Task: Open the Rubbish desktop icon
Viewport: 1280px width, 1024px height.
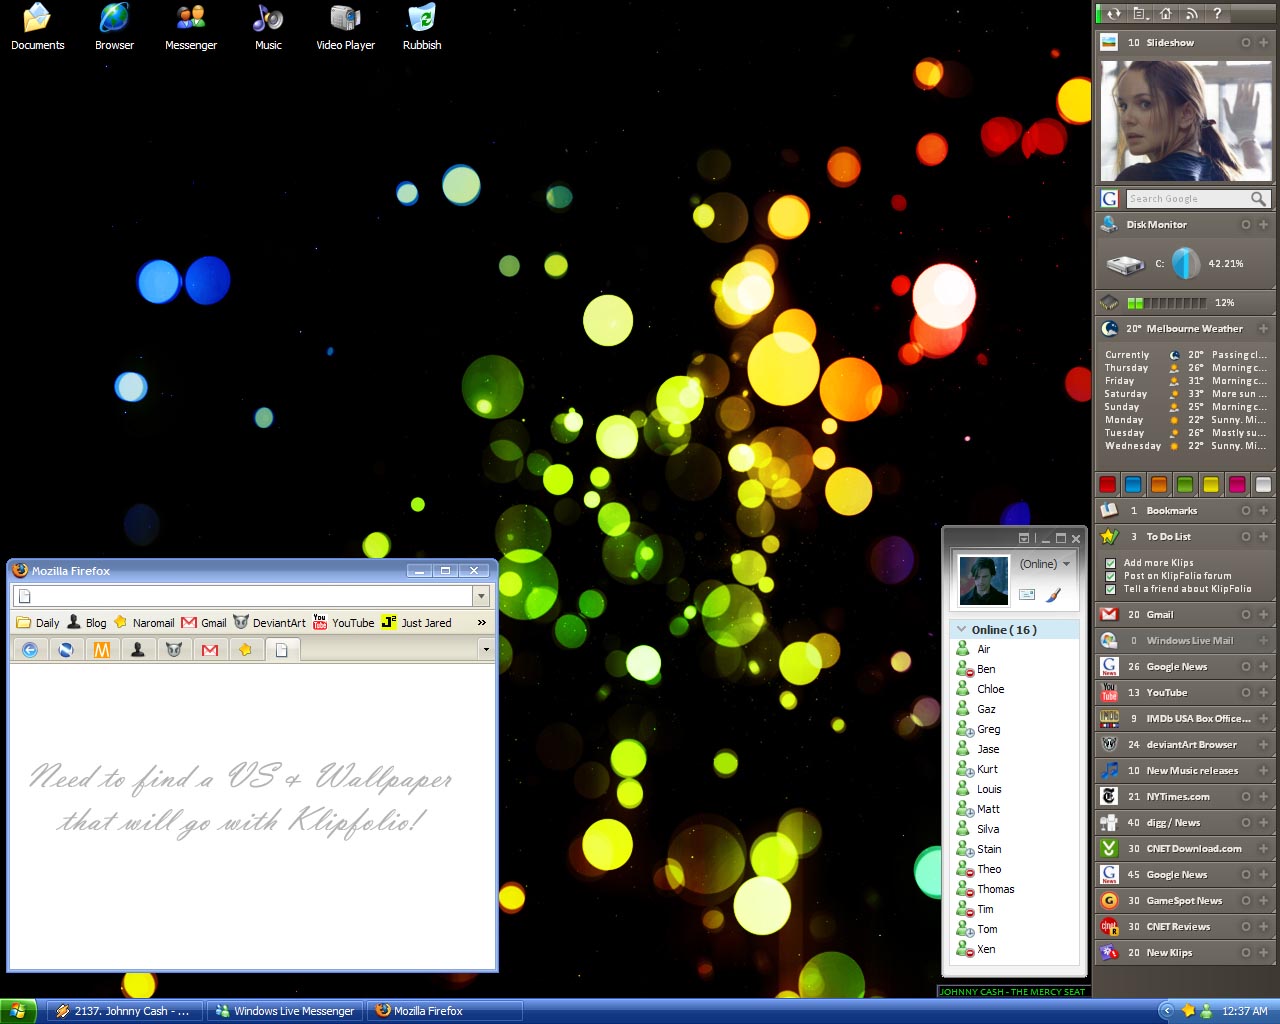Action: point(422,27)
